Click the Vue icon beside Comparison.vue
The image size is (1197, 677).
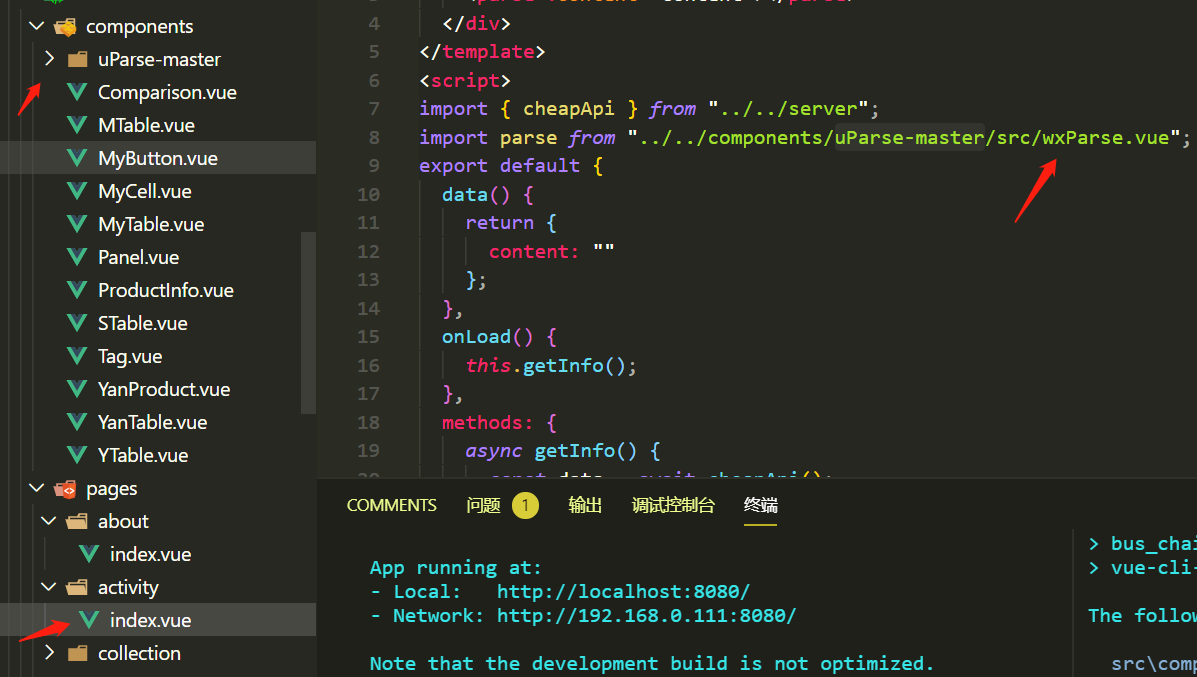coord(79,91)
